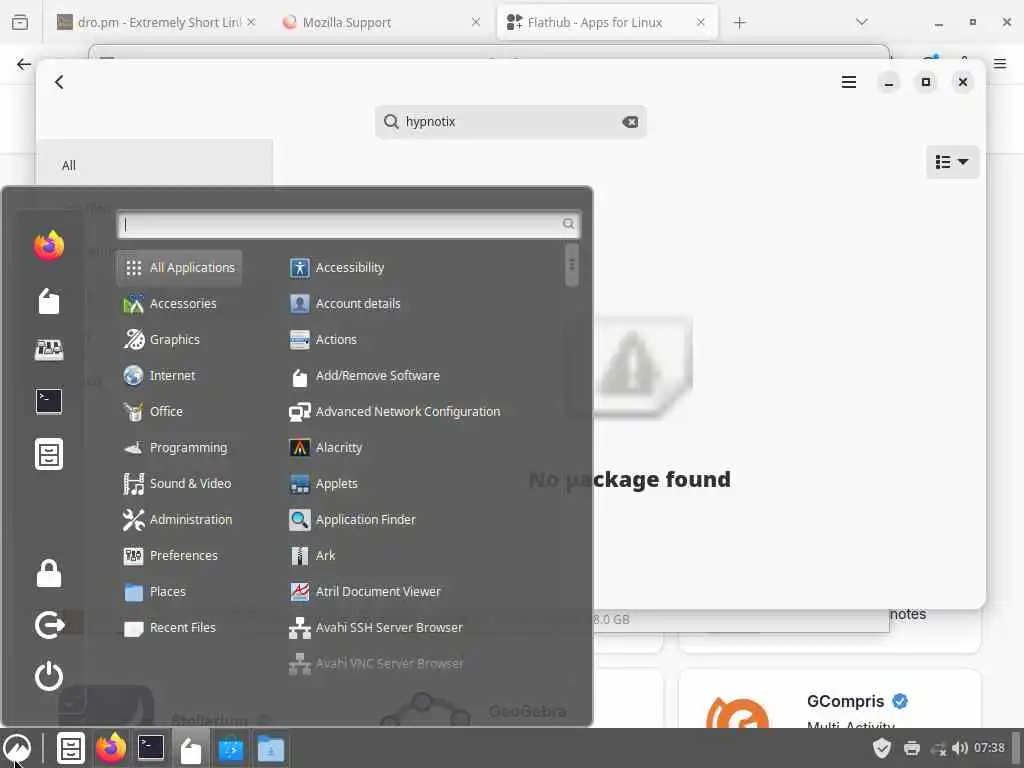Open file manager from favorites sidebar
The width and height of the screenshot is (1024, 768).
click(x=49, y=454)
